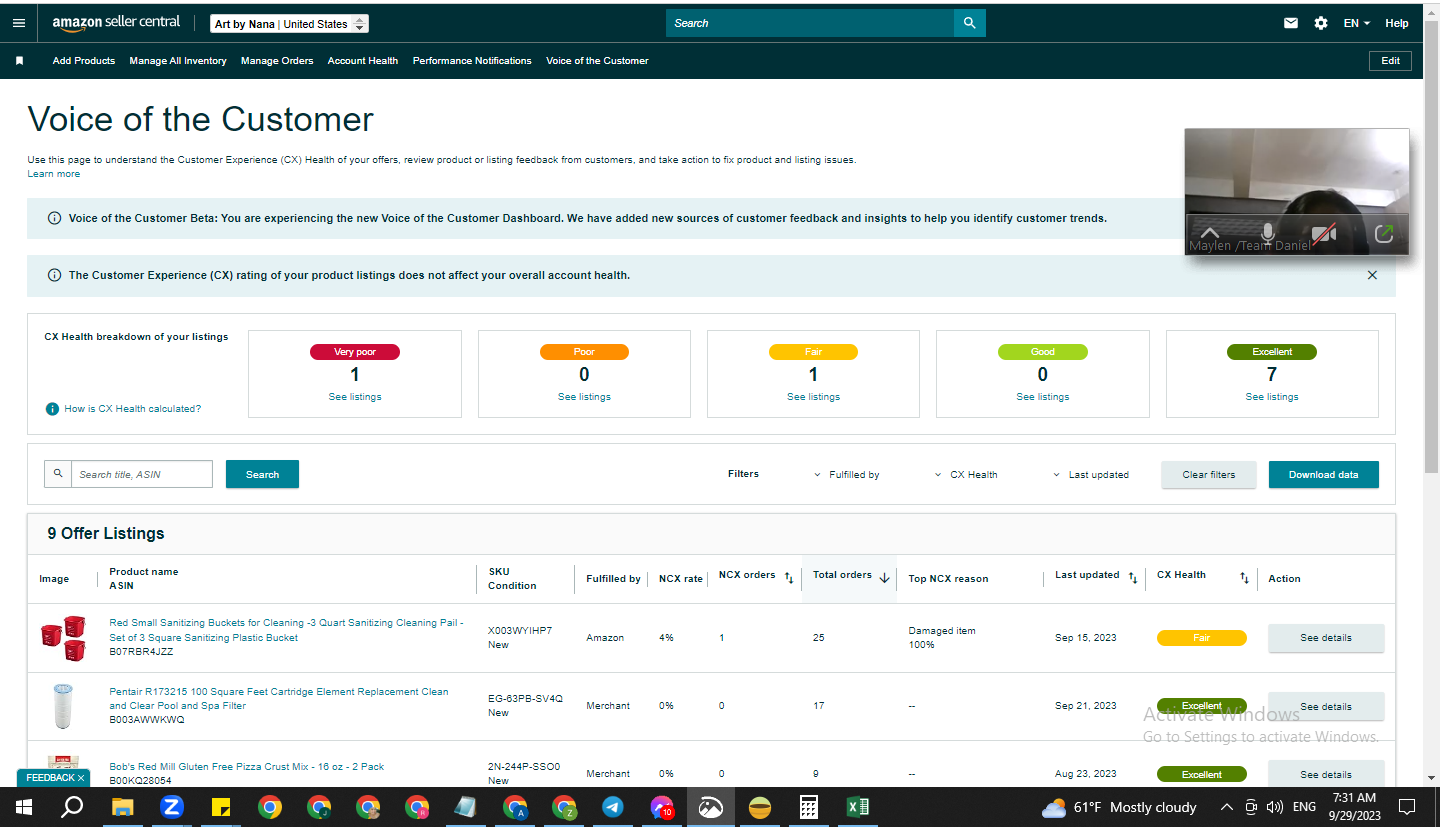Viewport: 1440px width, 827px height.
Task: Click the camera-off icon in the video overlay
Action: 1324,234
